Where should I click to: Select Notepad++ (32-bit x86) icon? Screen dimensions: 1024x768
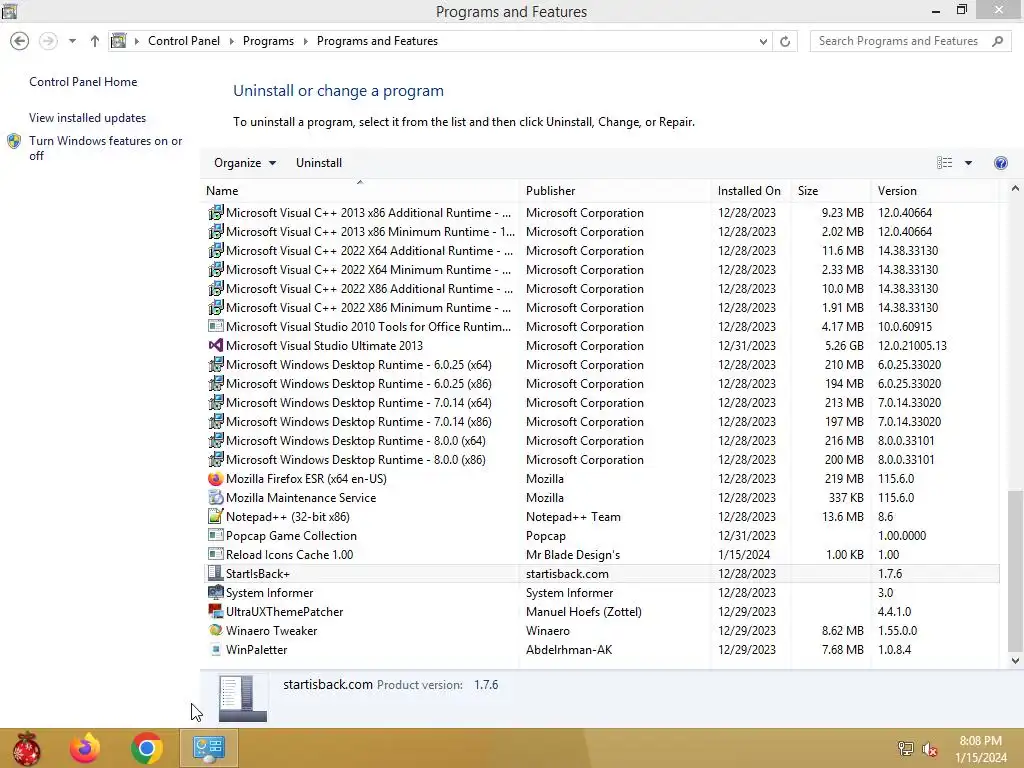pyautogui.click(x=216, y=517)
